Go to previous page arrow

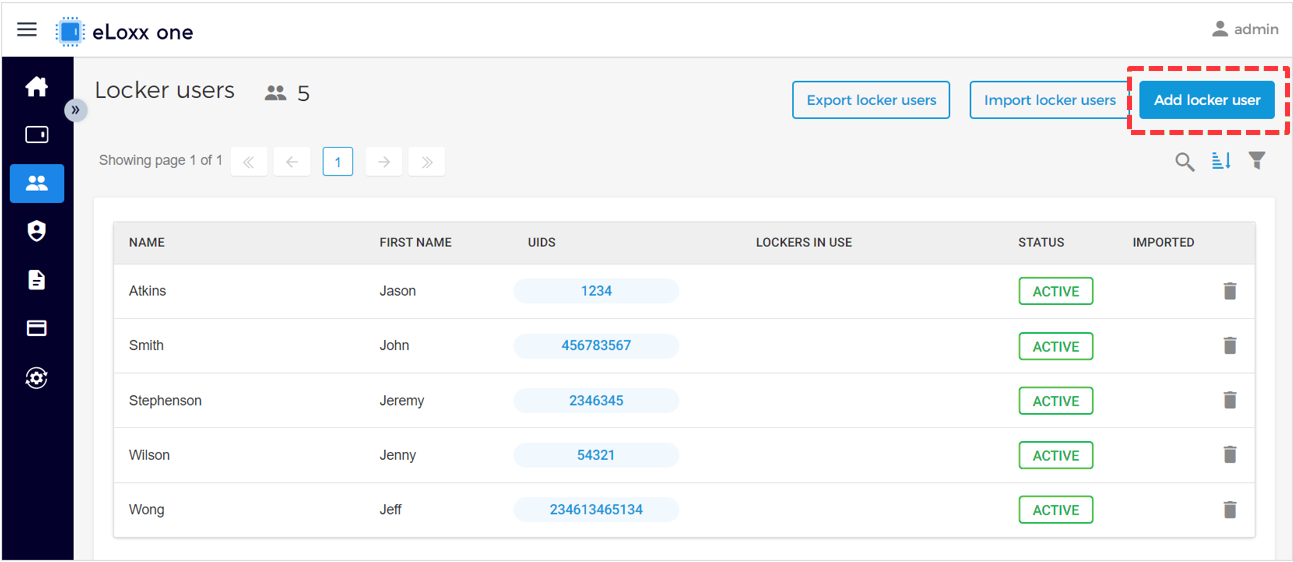(x=292, y=161)
